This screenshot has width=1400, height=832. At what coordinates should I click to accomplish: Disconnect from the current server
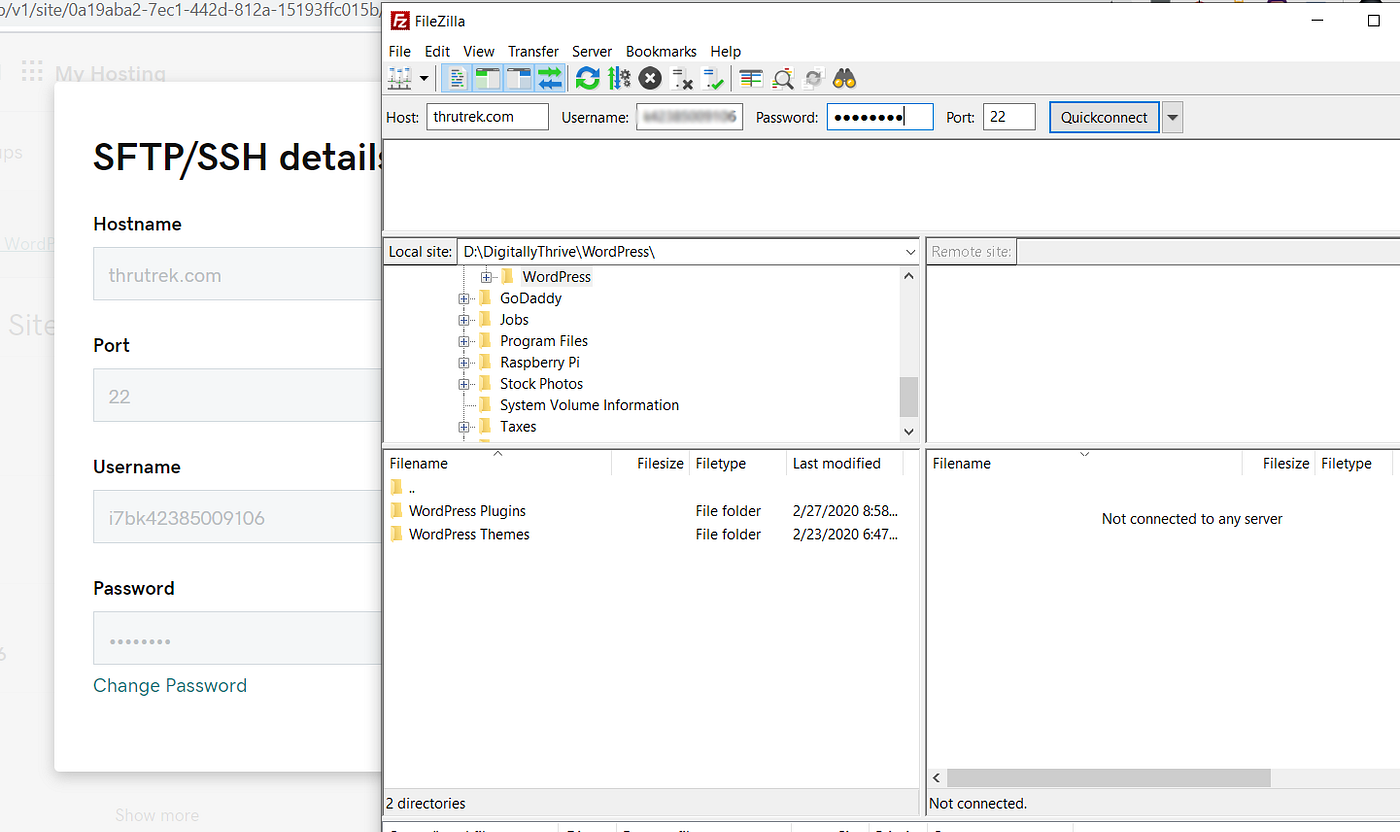(682, 78)
